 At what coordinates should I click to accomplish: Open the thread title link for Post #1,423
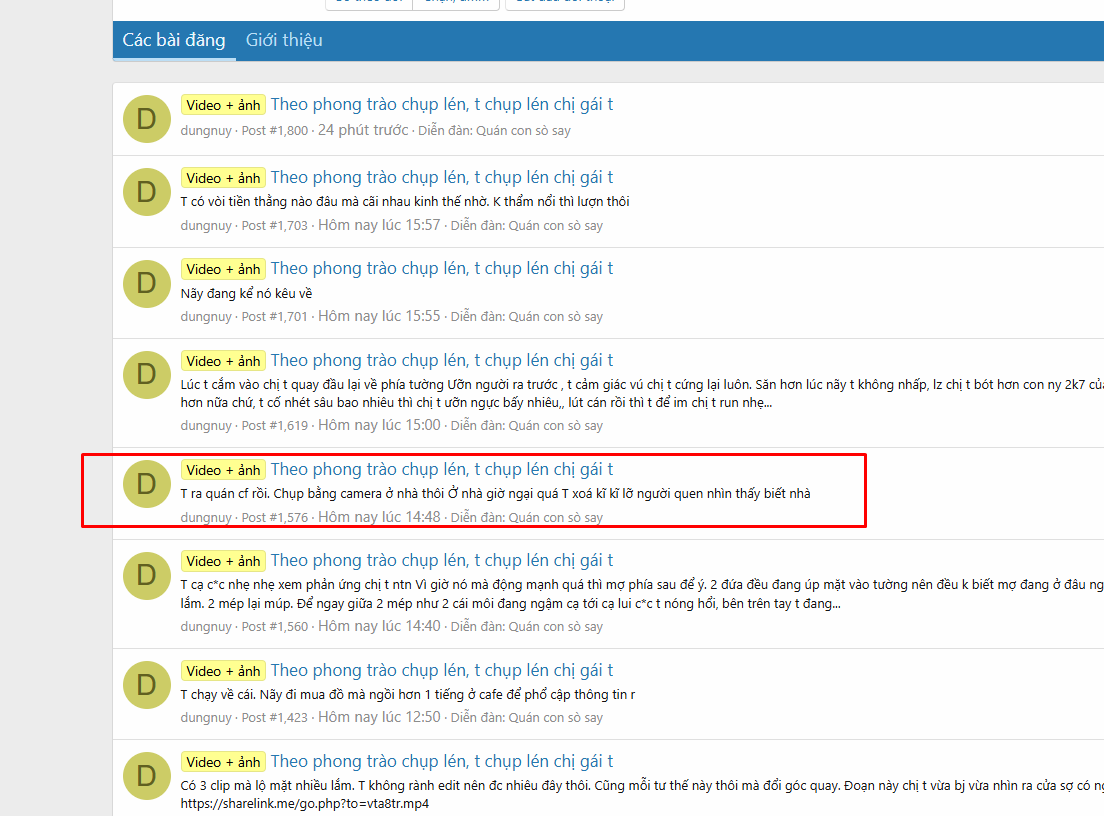[x=441, y=670]
